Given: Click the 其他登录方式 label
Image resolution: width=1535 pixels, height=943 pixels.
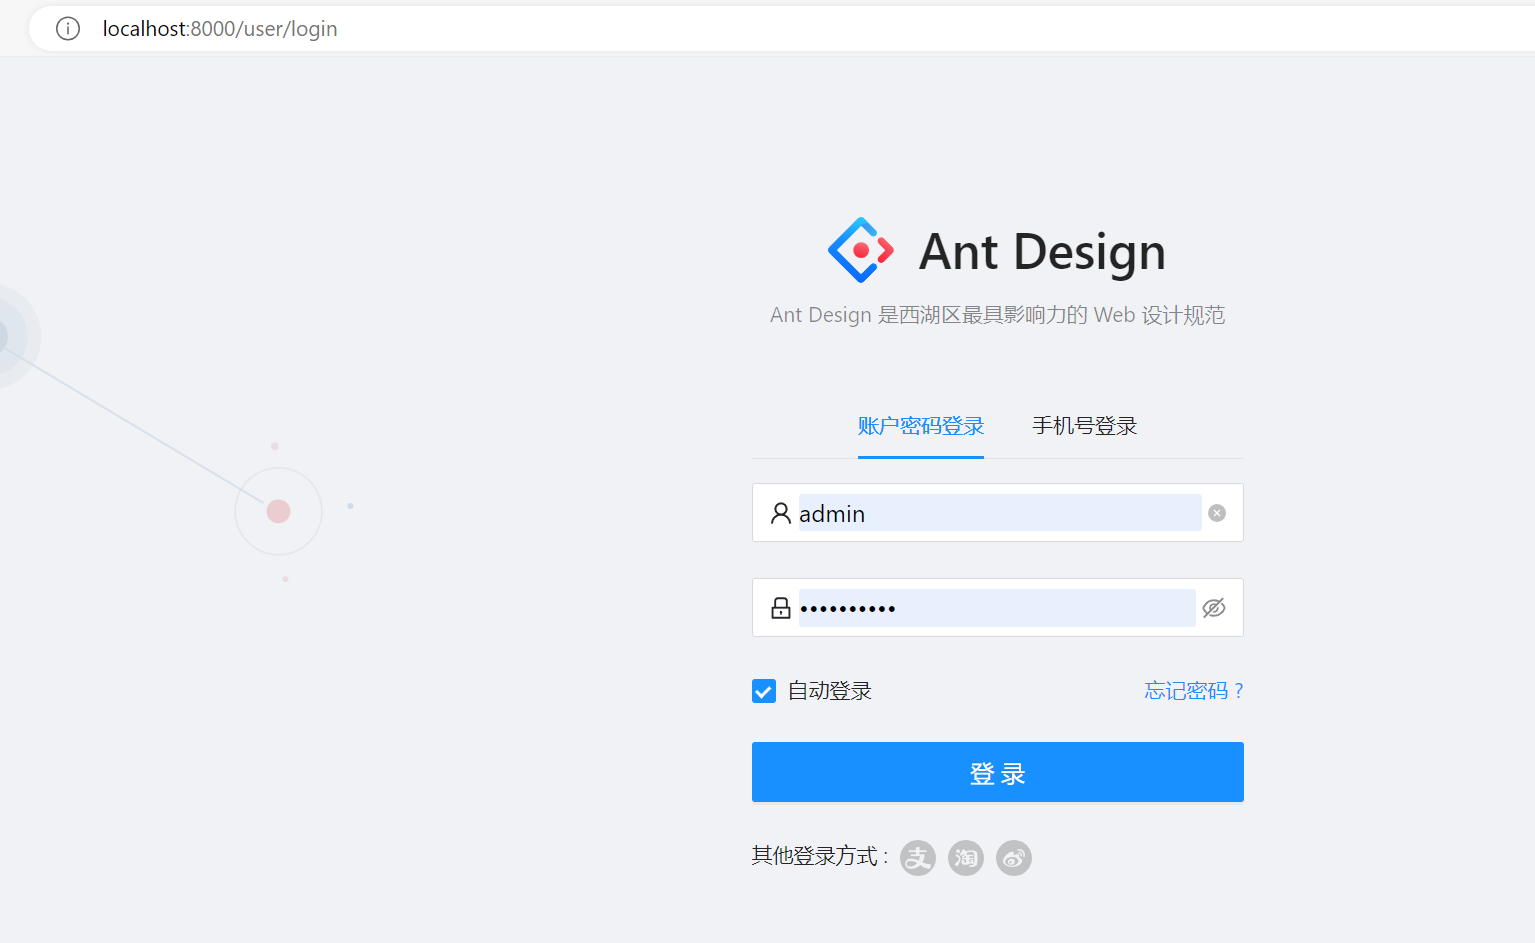Looking at the screenshot, I should 820,856.
